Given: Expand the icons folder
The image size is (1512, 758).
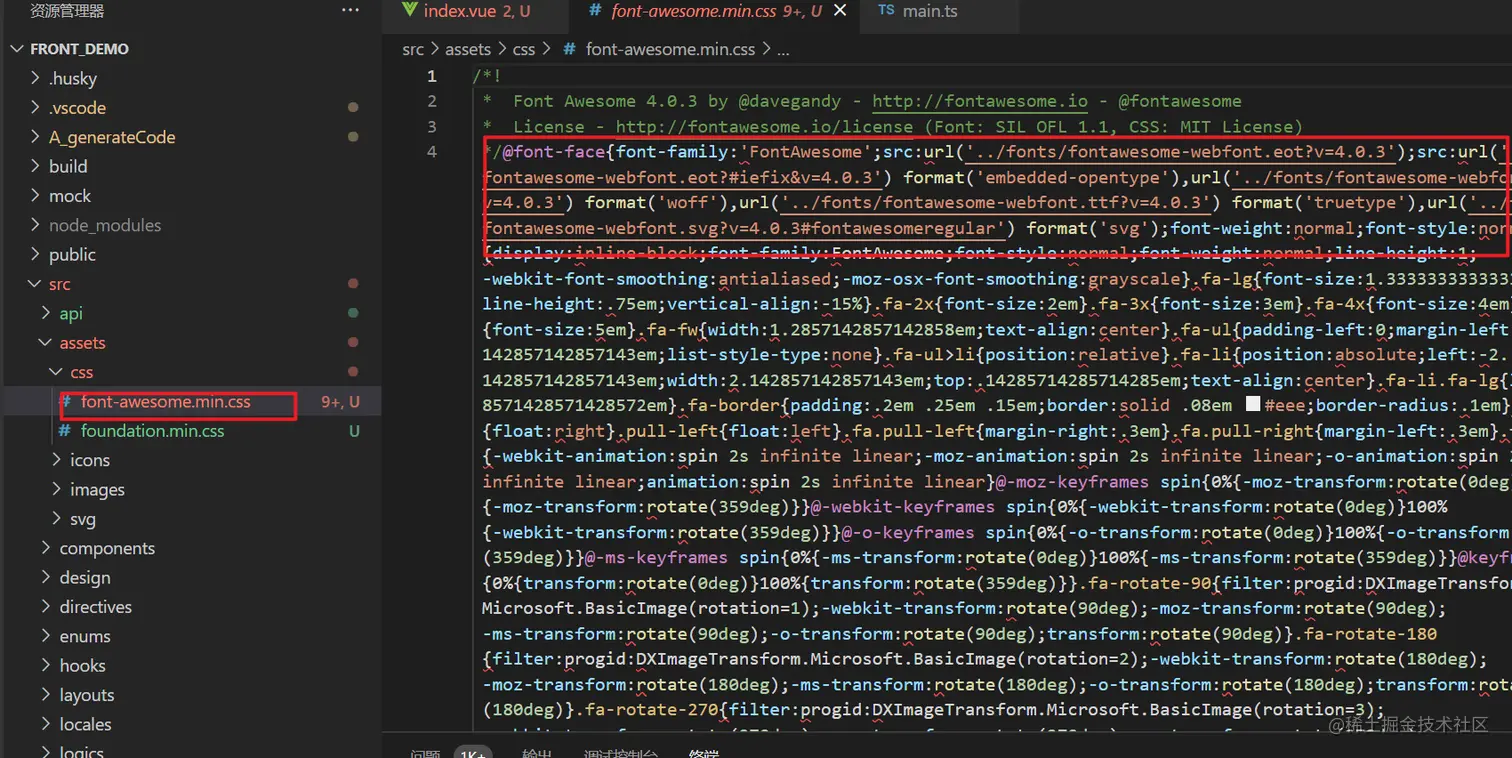Looking at the screenshot, I should point(90,460).
